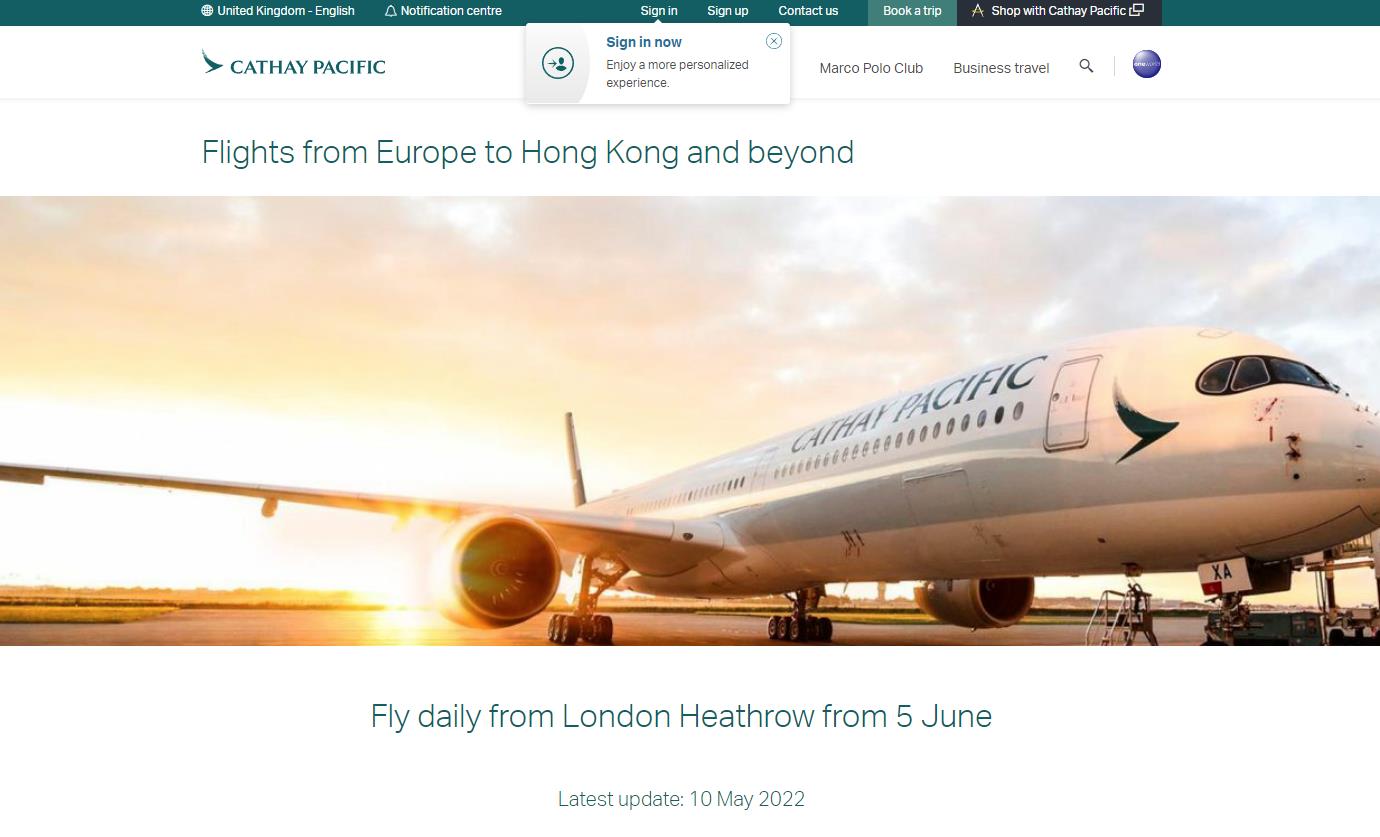Open the Notification centre
The image size is (1380, 837).
coord(443,11)
